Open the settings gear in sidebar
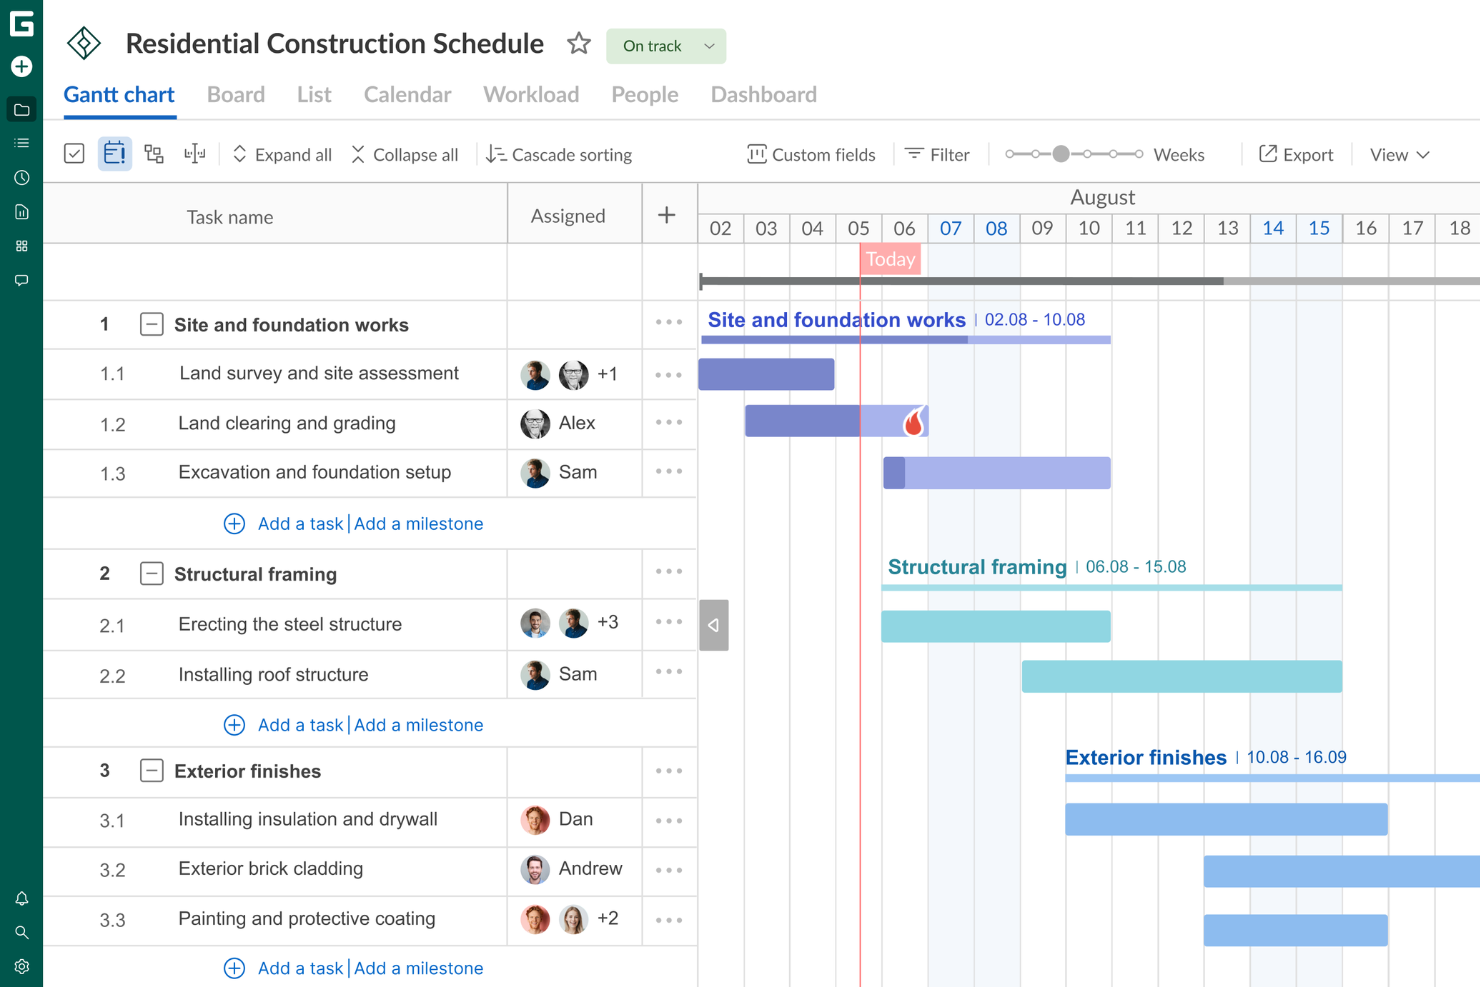 [x=21, y=967]
